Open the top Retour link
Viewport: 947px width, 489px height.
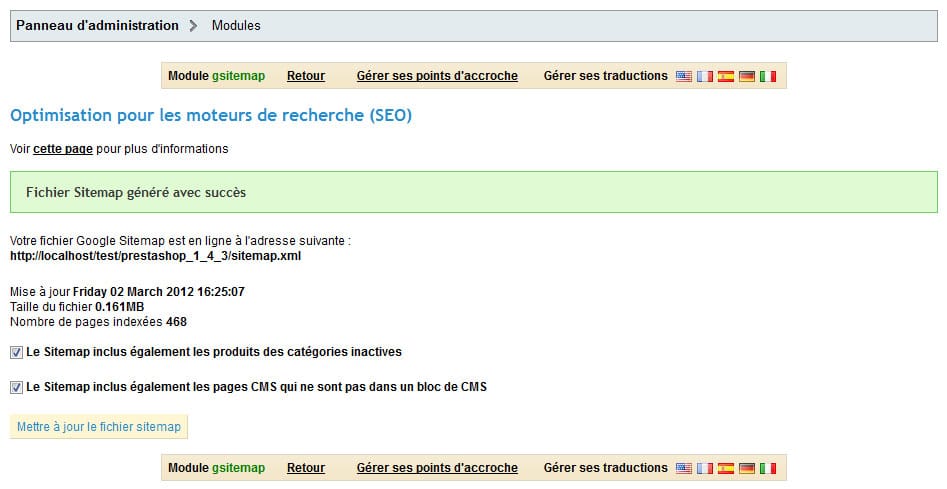point(306,76)
